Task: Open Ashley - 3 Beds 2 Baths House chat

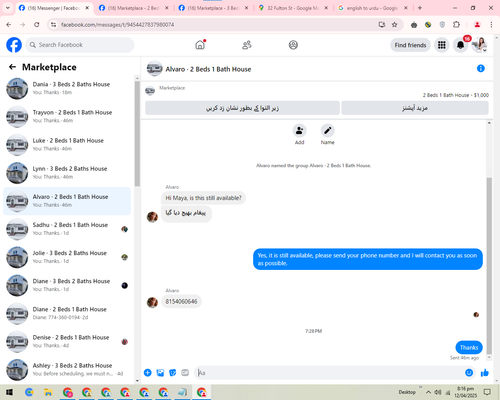Action: point(67,370)
